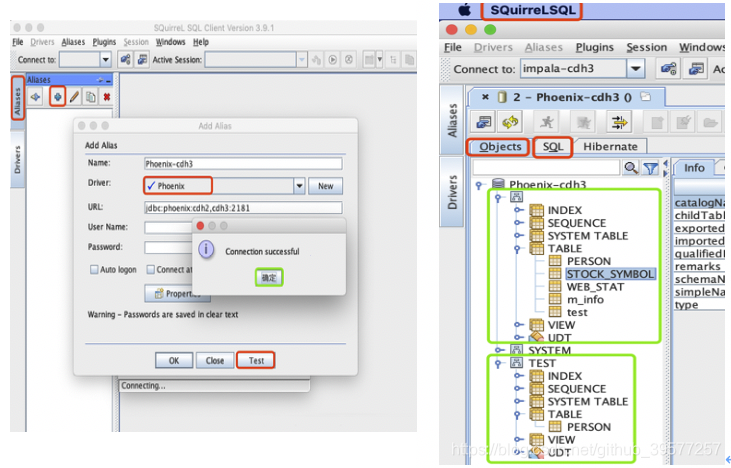Select the STOCK_SYMBOL table in the tree

pos(610,274)
